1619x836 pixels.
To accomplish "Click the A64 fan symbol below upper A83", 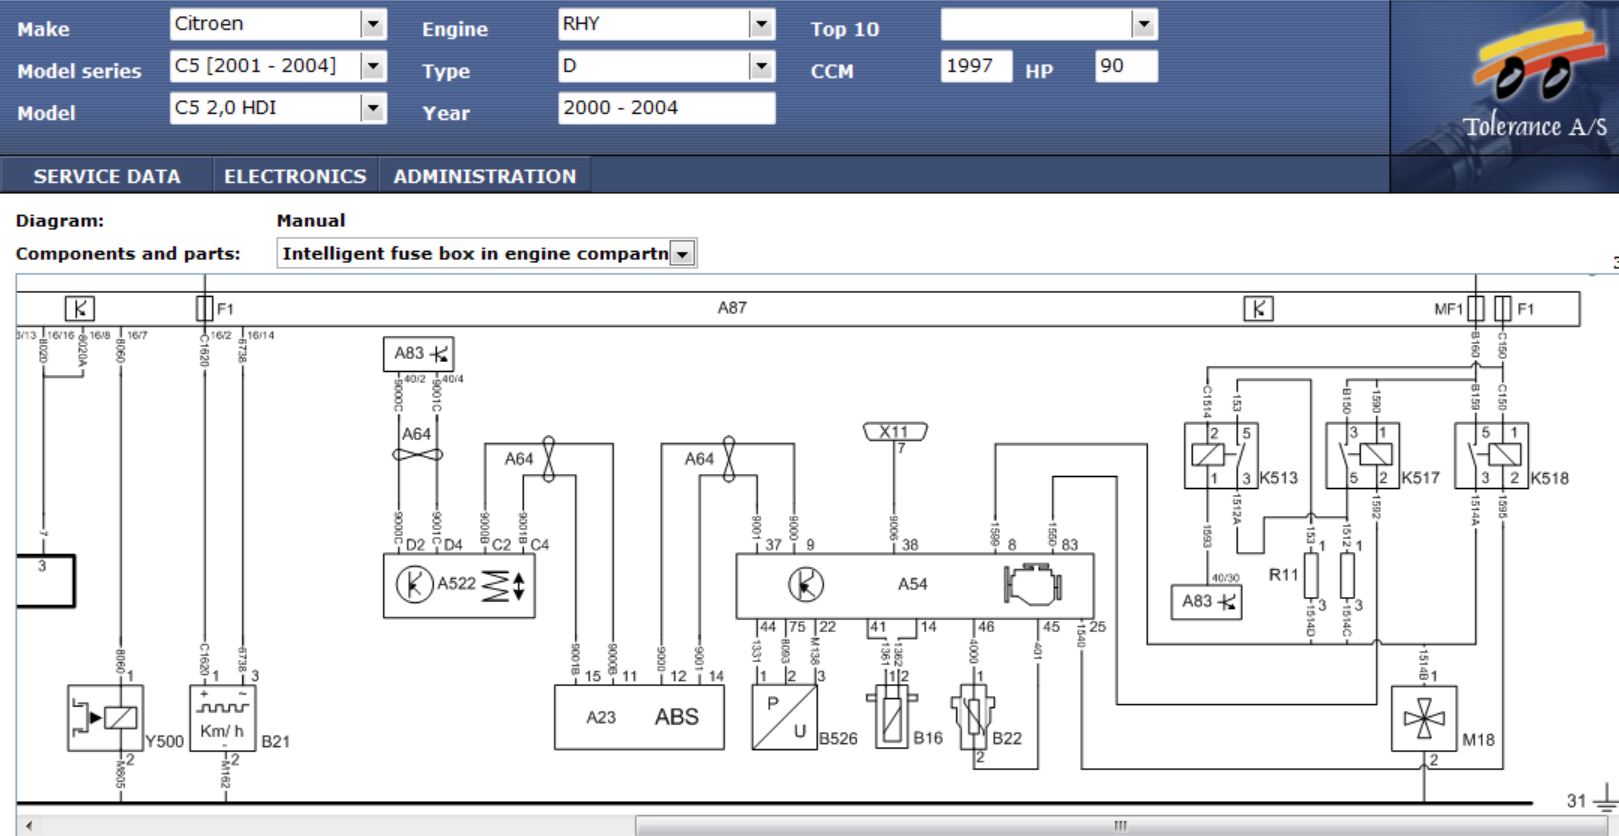I will coord(418,455).
